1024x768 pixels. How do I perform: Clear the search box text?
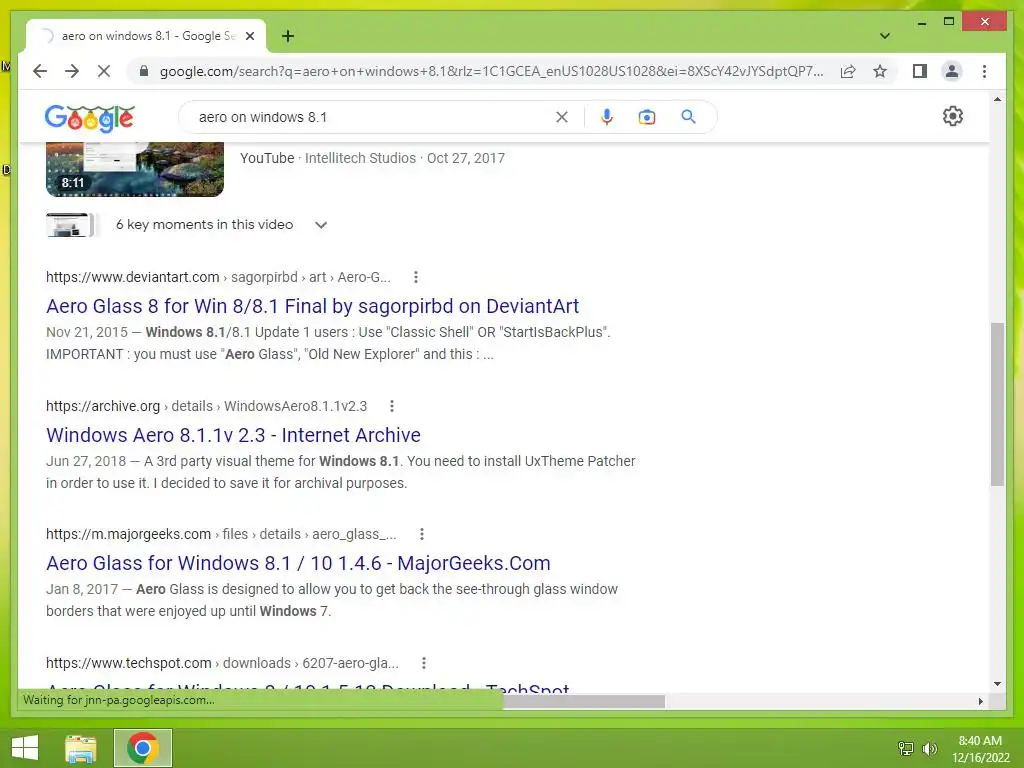(x=562, y=117)
